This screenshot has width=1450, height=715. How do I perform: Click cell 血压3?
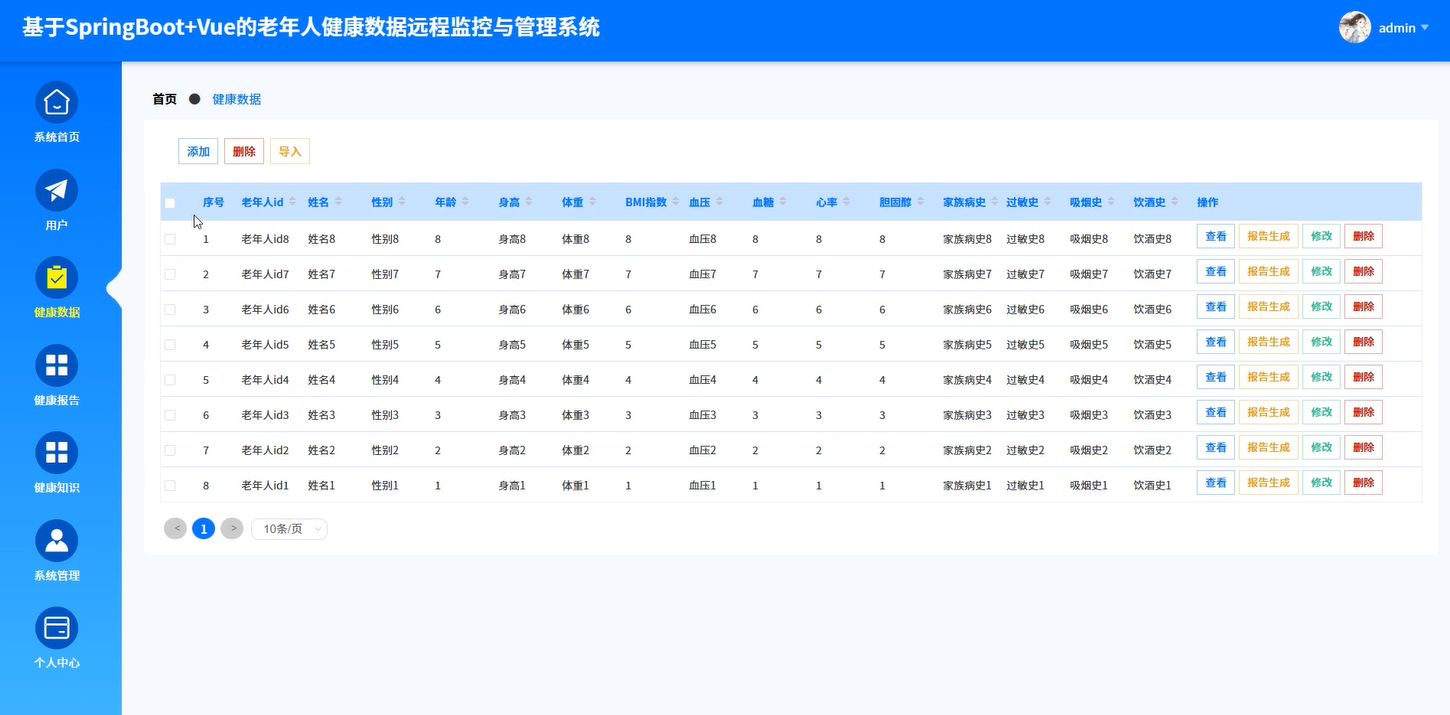click(x=703, y=415)
